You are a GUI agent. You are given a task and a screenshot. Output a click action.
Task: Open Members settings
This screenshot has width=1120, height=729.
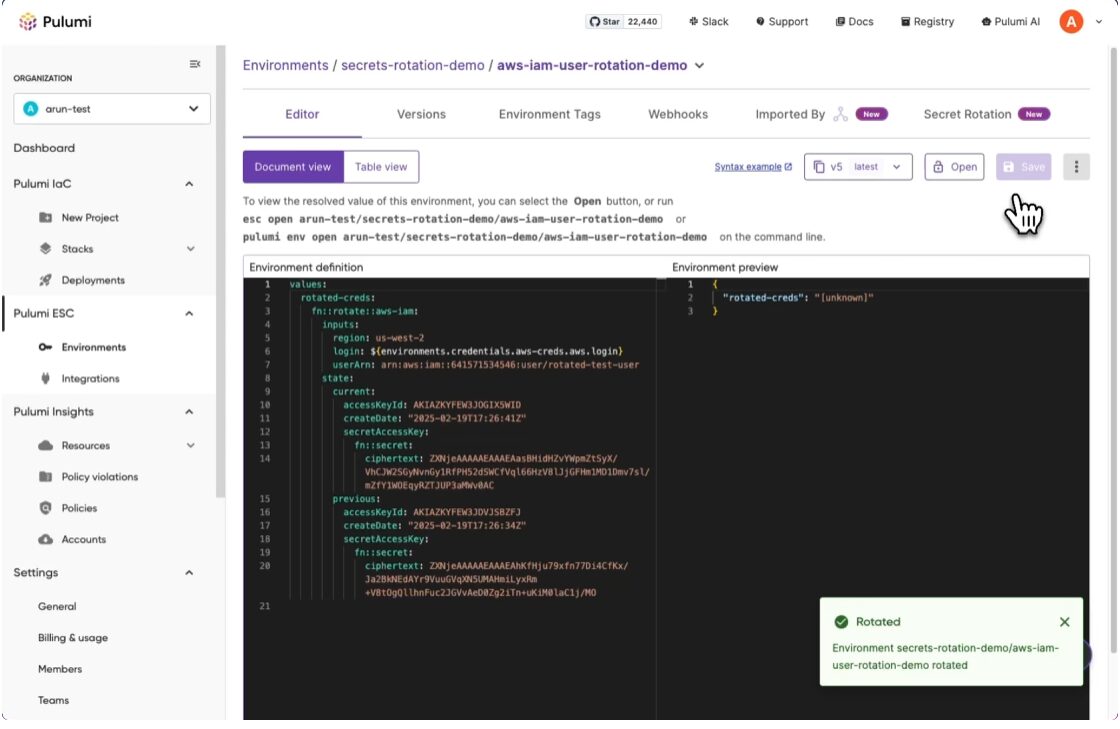(x=60, y=669)
